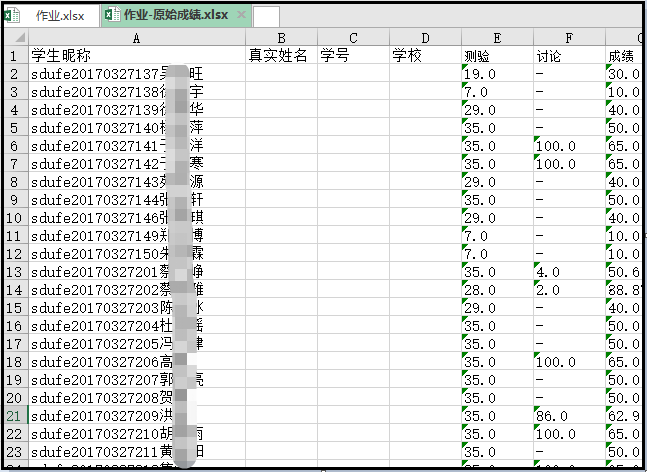Select cell with sdufe20170327207

coord(137,380)
